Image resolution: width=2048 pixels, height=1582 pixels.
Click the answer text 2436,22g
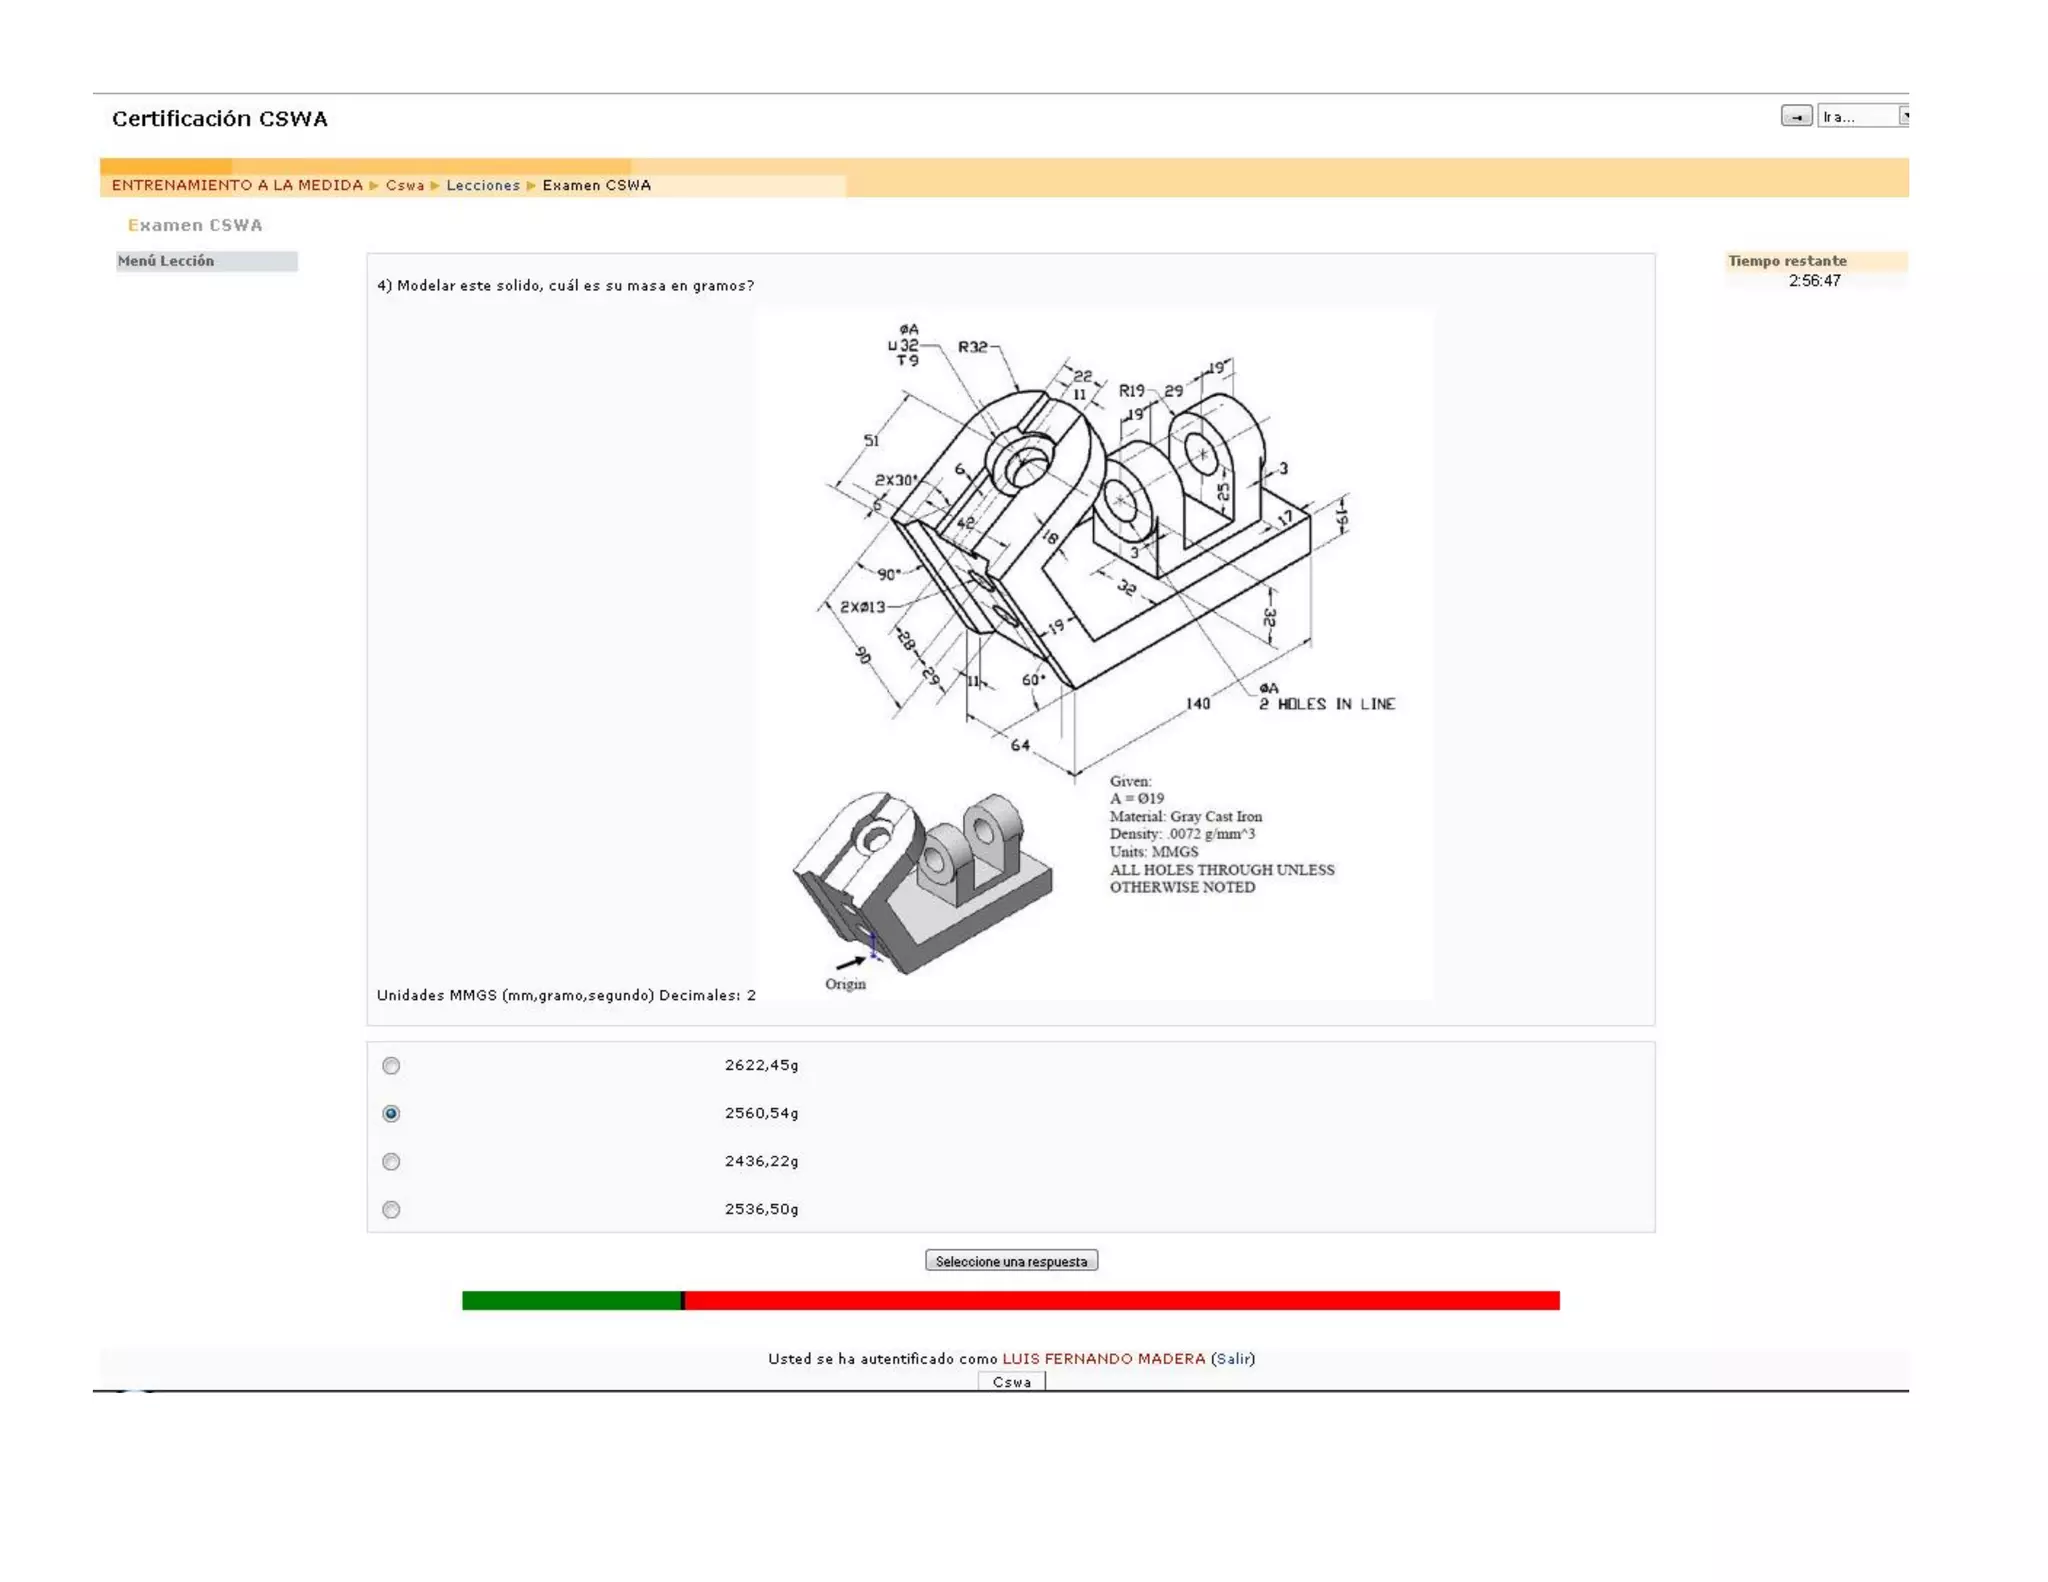(x=762, y=1162)
